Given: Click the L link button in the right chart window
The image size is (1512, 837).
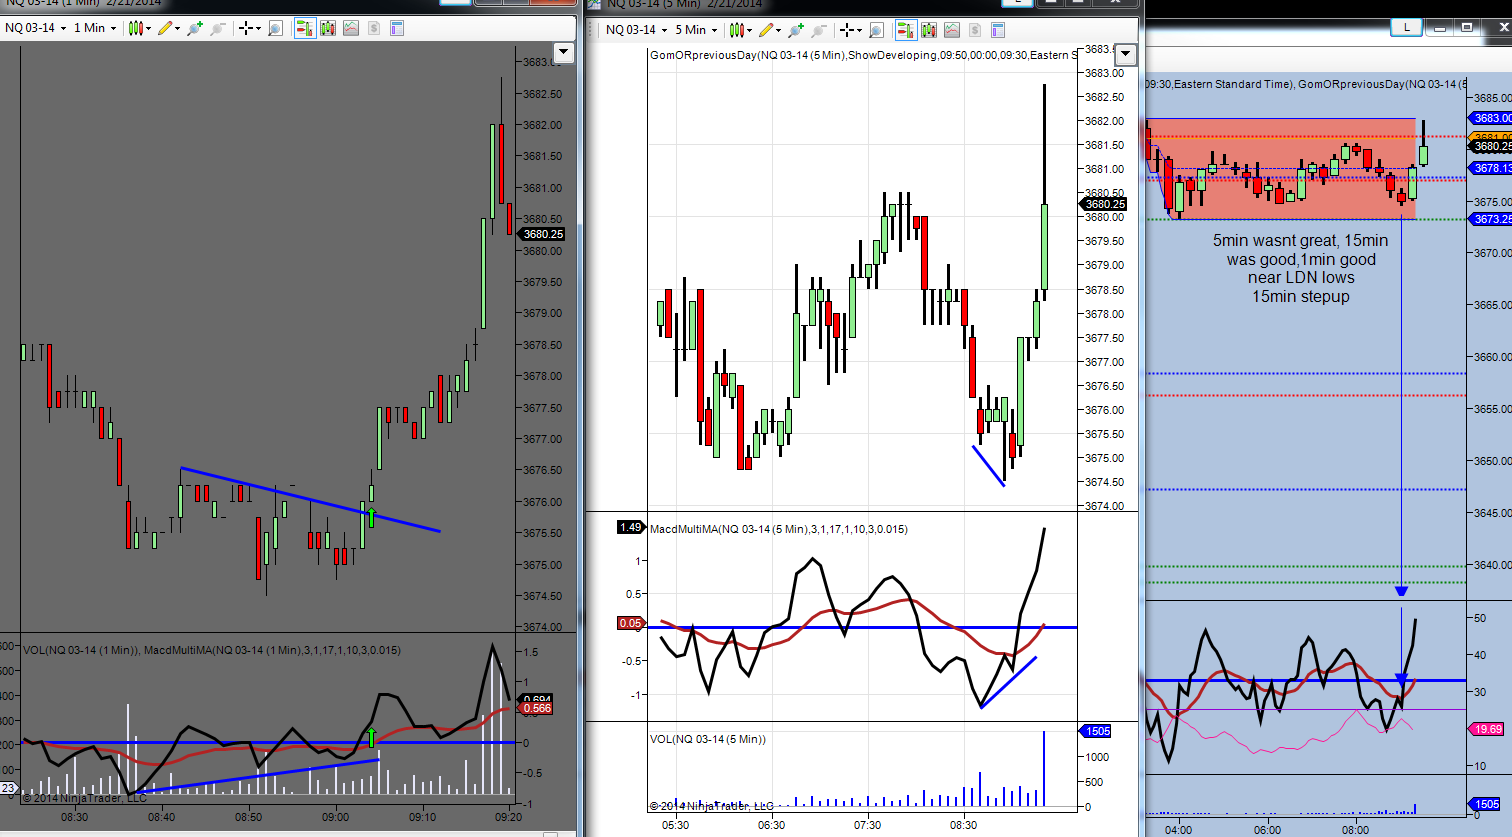Looking at the screenshot, I should [x=1407, y=27].
